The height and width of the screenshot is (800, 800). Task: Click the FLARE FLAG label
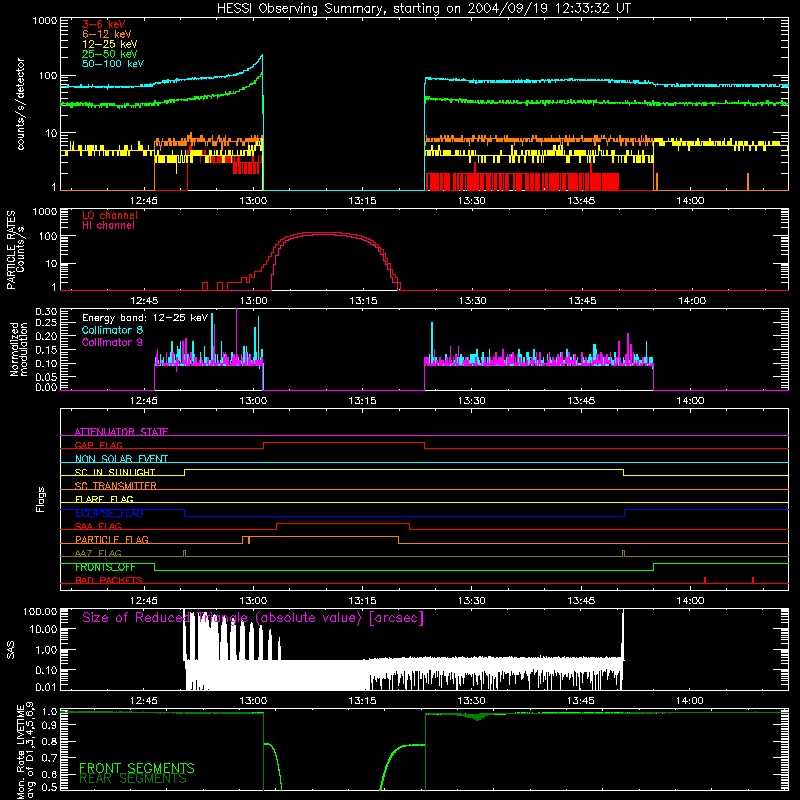tap(104, 499)
